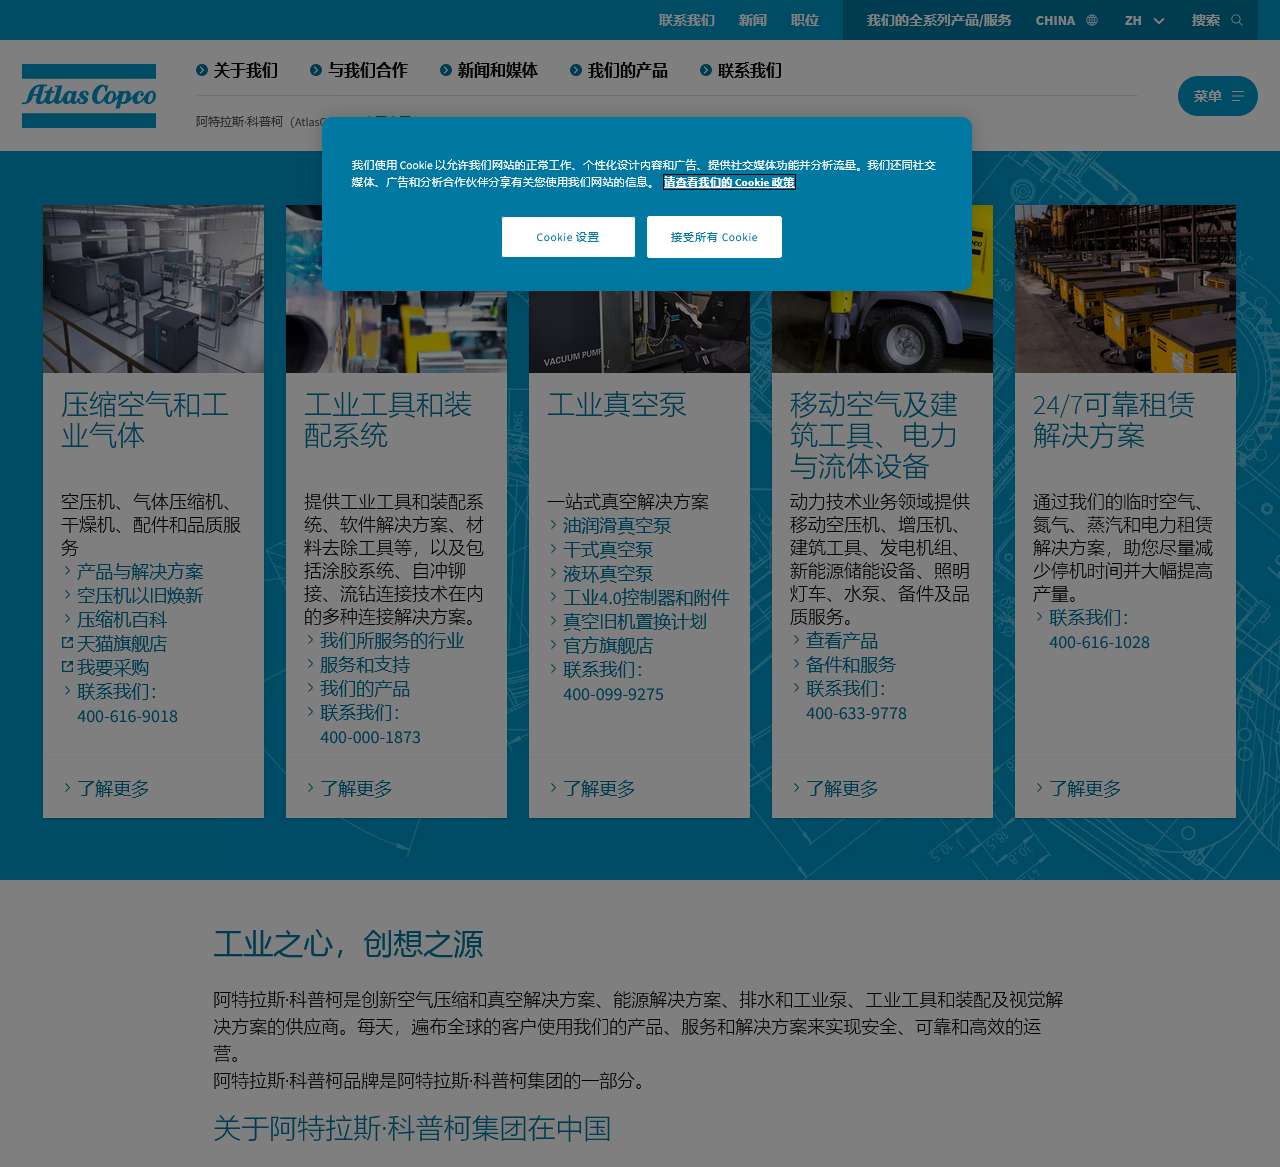
Task: Click external-link icon beside 天猫旗舰店
Action: 67,642
